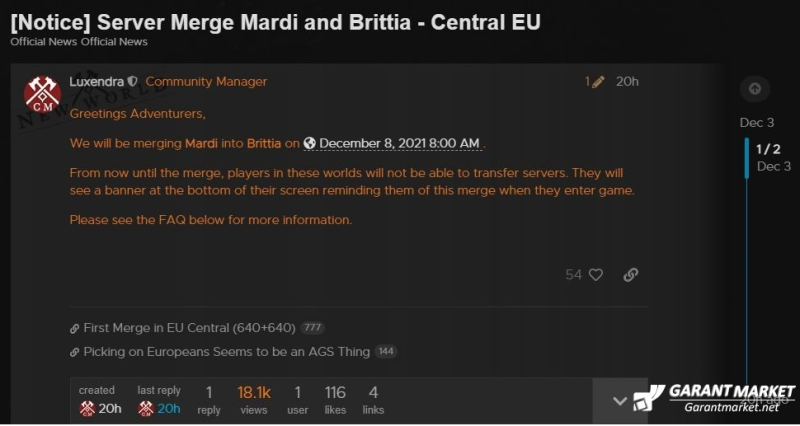Open Luxendra's CM avatar profile

pos(42,94)
